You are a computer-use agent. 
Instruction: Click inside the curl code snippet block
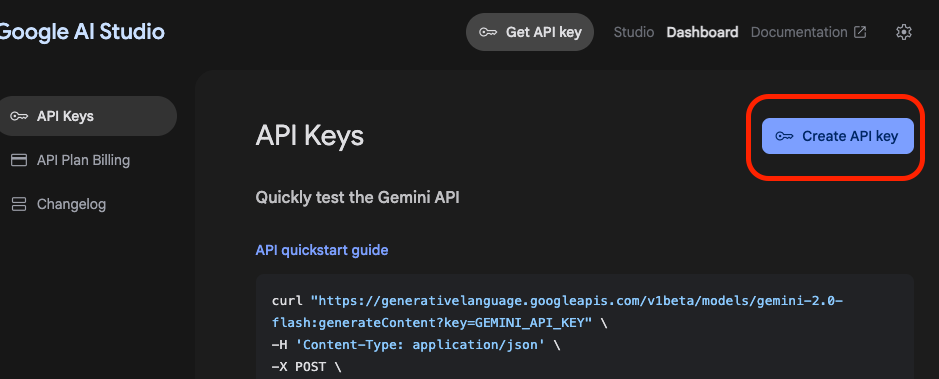(x=584, y=327)
